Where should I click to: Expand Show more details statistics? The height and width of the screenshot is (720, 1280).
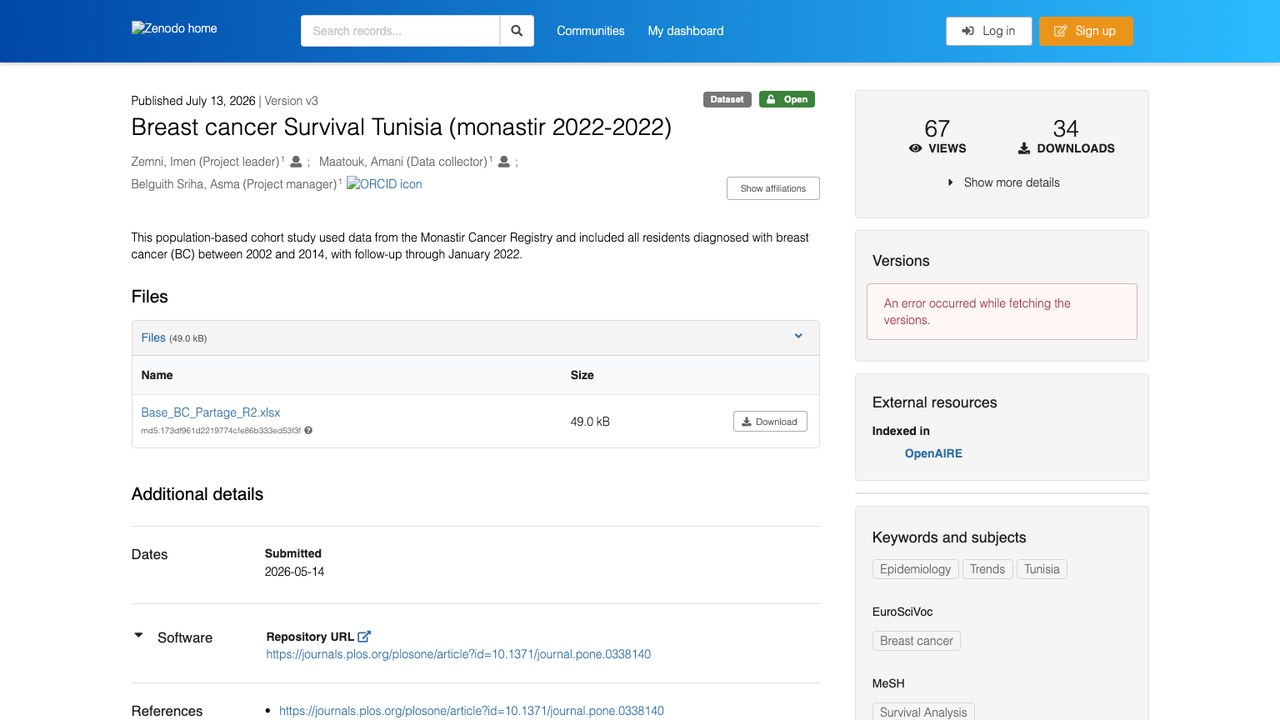click(x=1002, y=182)
